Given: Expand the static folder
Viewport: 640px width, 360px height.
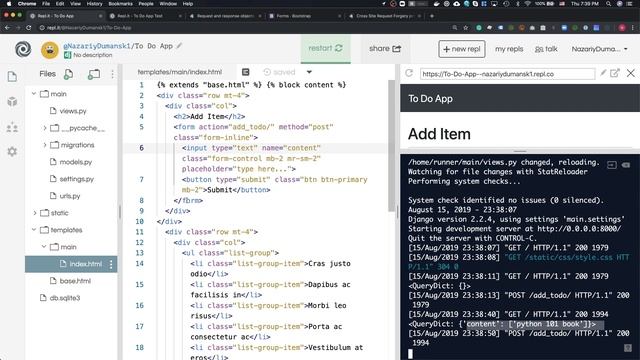Looking at the screenshot, I should point(34,213).
